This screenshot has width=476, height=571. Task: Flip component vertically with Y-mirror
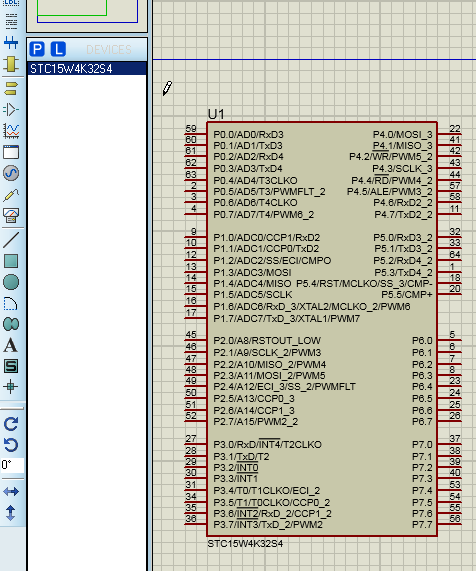(11, 513)
